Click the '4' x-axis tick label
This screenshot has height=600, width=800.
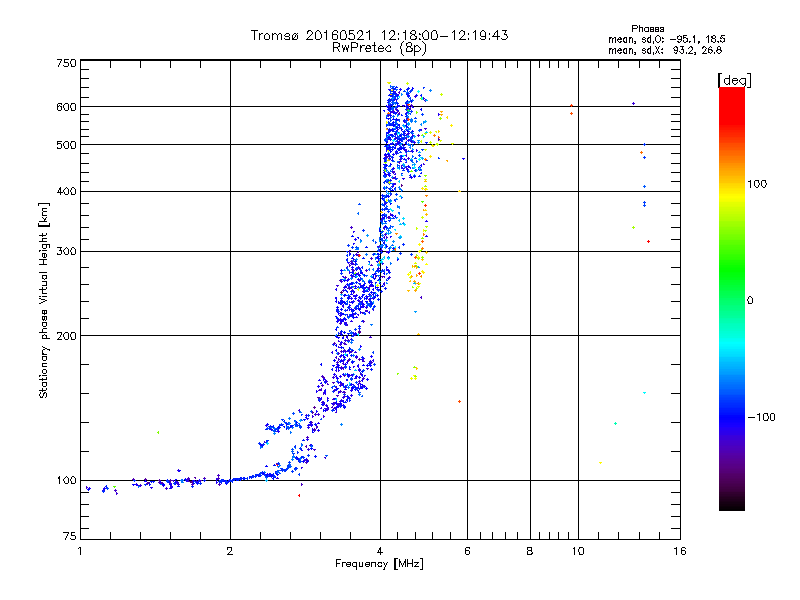[380, 551]
